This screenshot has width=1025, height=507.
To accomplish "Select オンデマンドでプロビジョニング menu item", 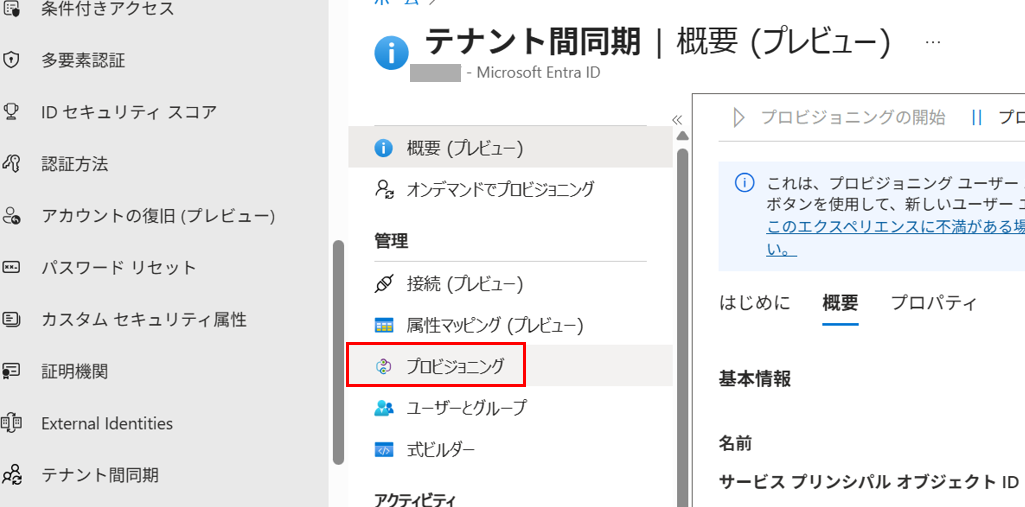I will pyautogui.click(x=510, y=189).
